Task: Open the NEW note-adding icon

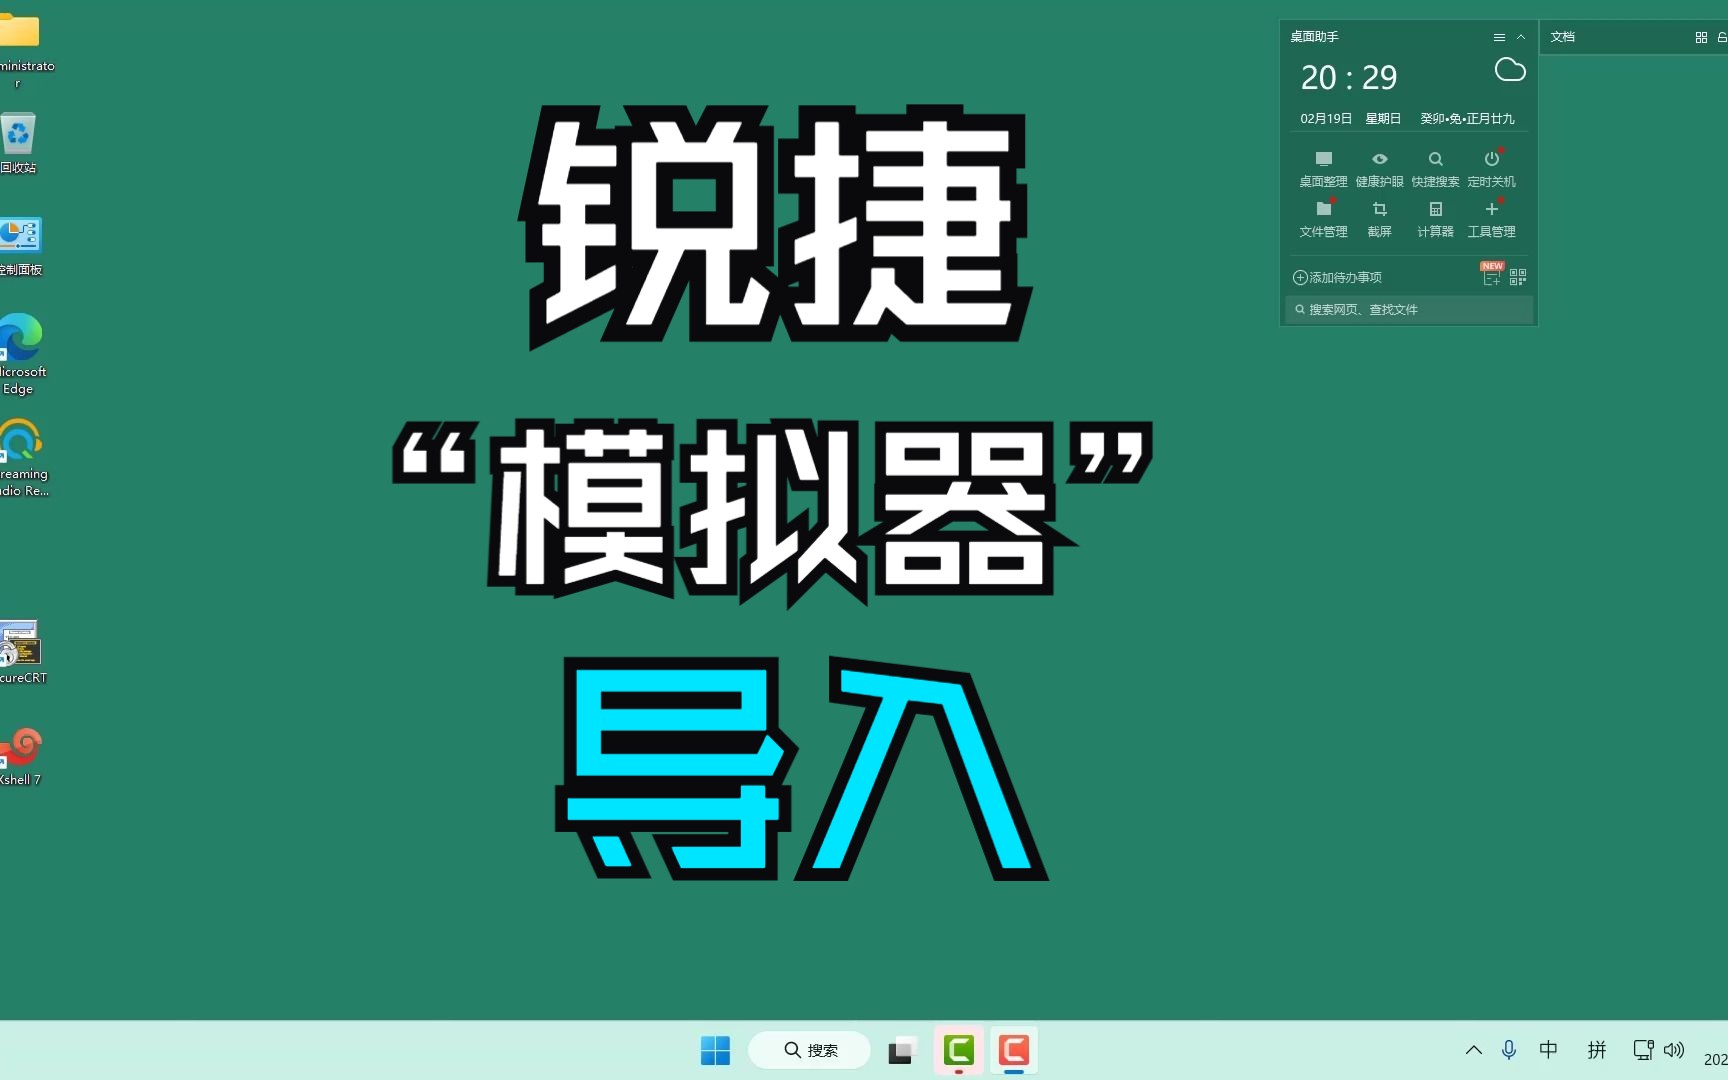Action: coord(1492,275)
